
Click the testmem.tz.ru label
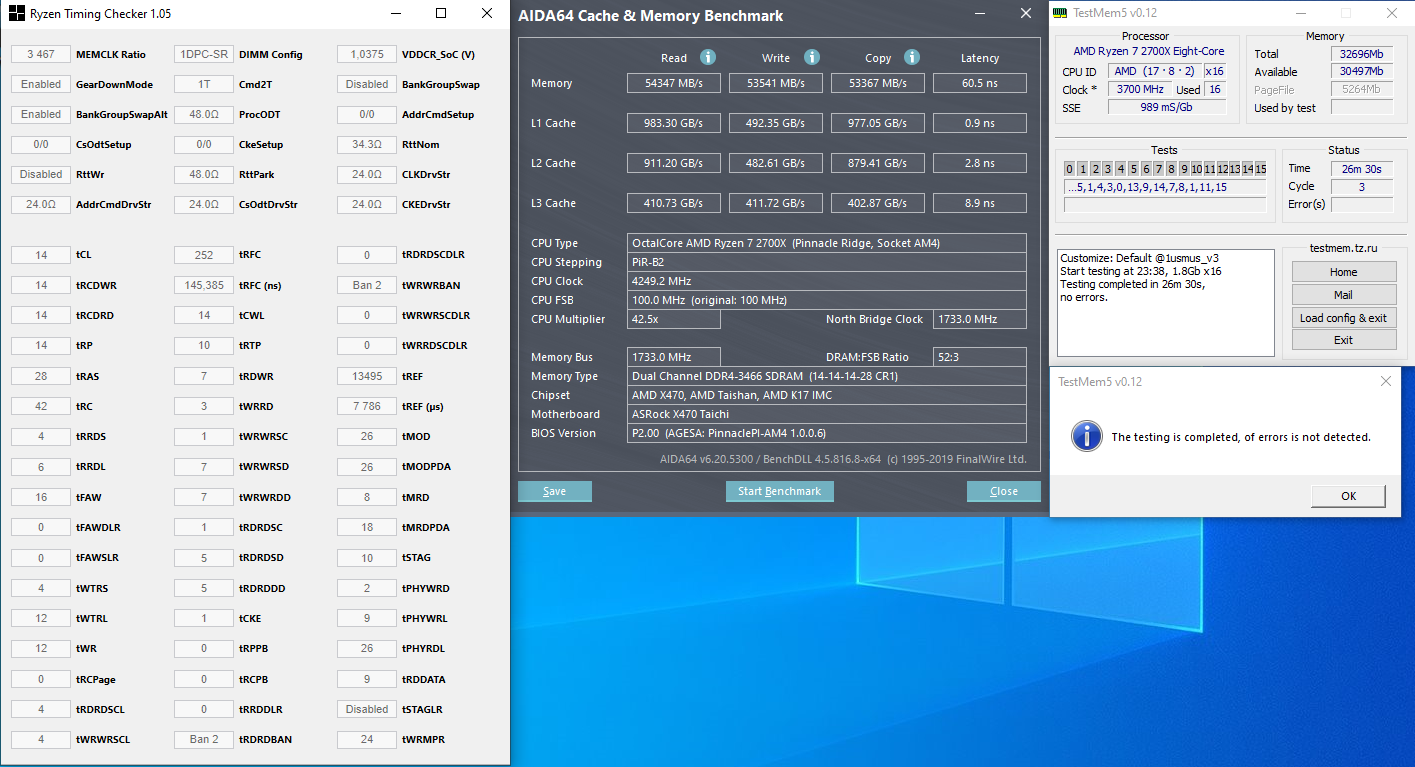click(1343, 248)
